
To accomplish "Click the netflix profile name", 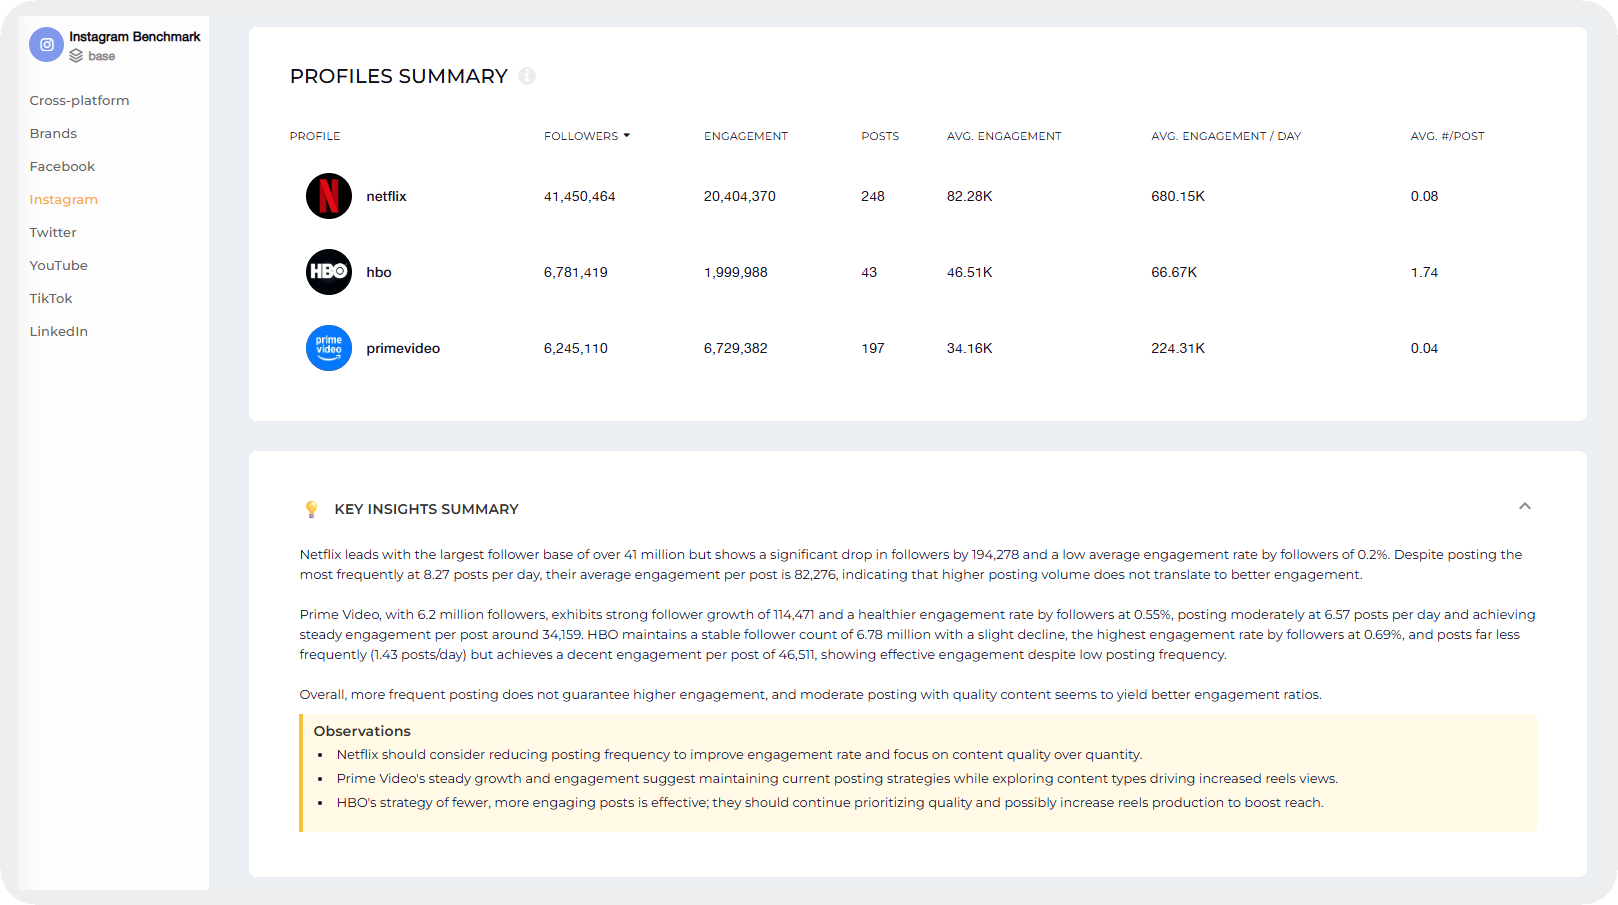I will click(386, 196).
